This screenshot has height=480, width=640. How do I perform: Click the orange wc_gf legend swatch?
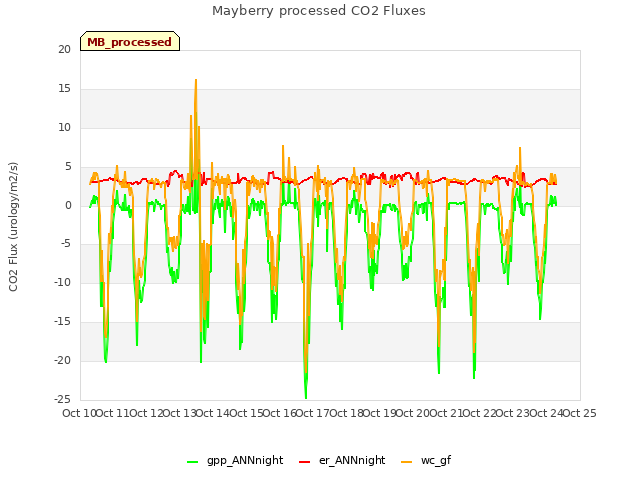(407, 462)
